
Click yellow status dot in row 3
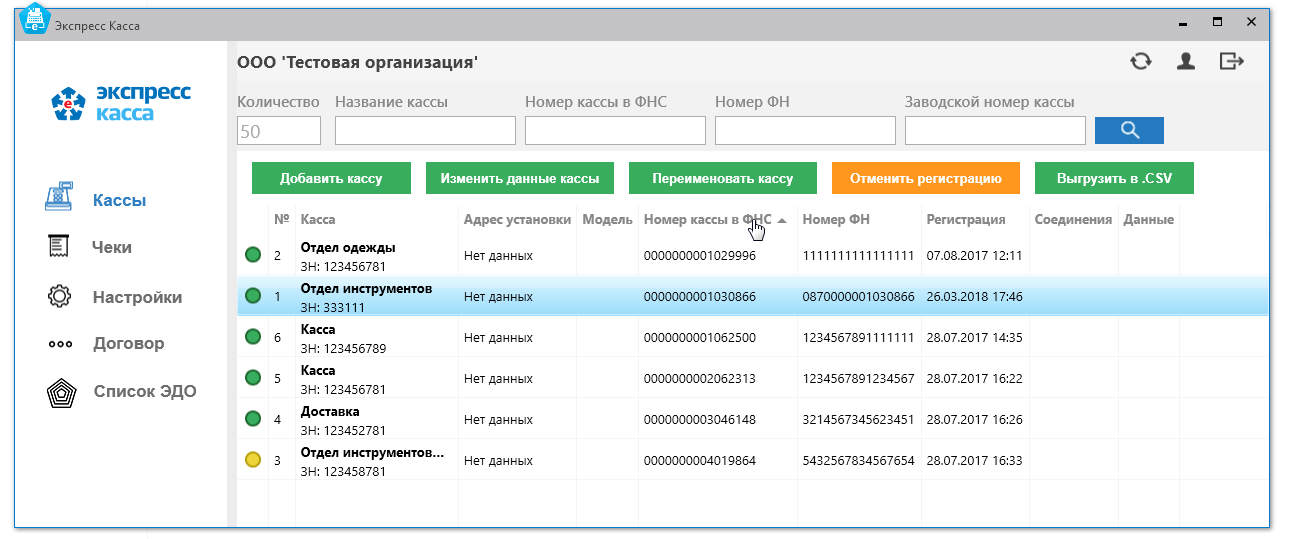tap(253, 460)
